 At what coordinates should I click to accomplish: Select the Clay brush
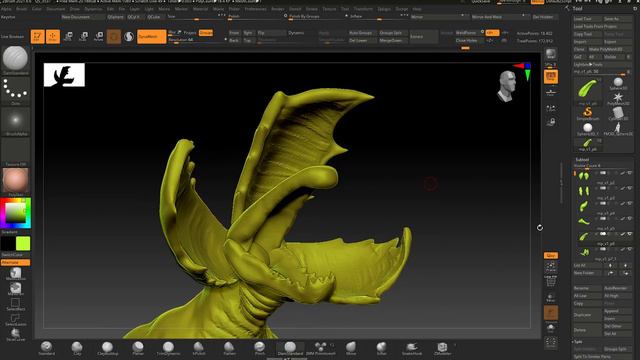tap(77, 348)
